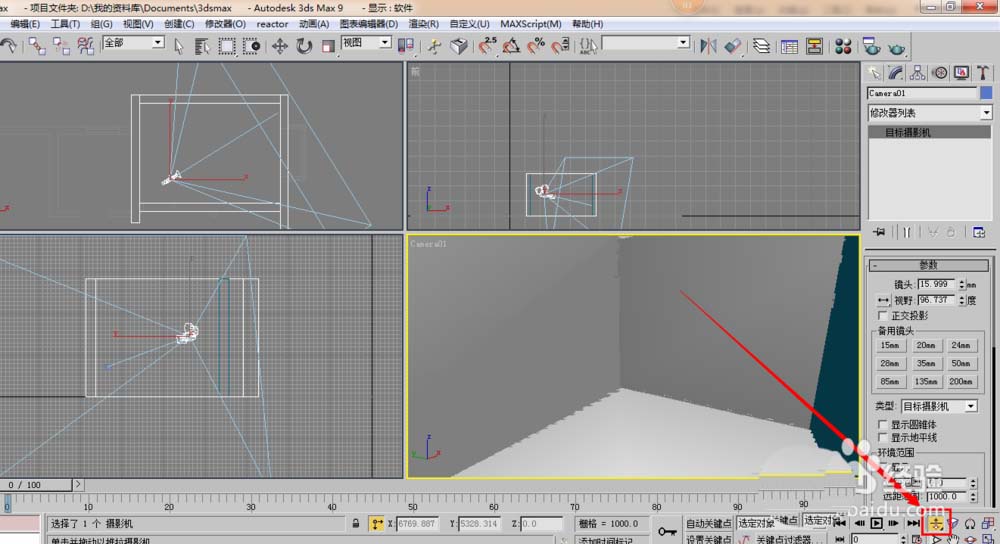This screenshot has width=1000, height=544.
Task: Open the Material Editor
Action: [x=843, y=46]
